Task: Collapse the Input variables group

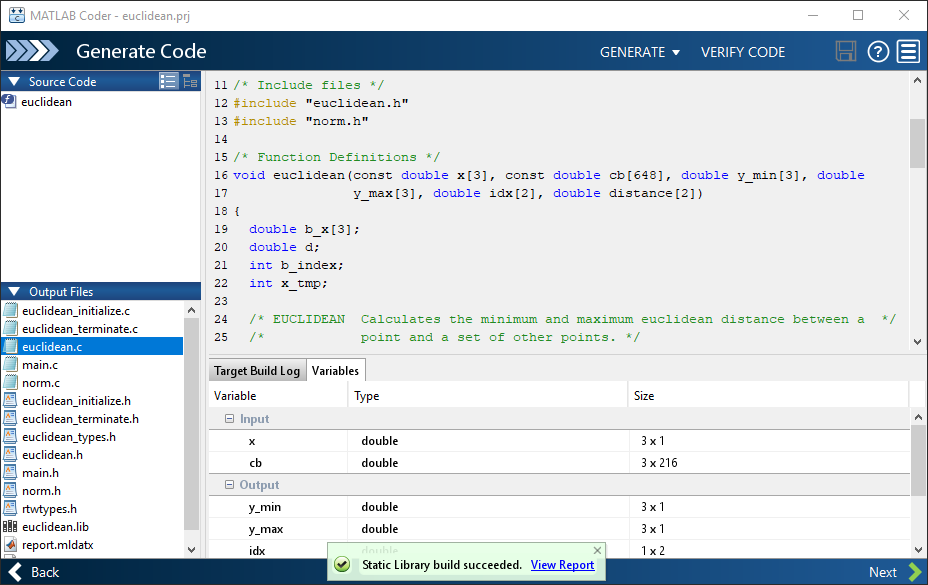Action: tap(229, 419)
